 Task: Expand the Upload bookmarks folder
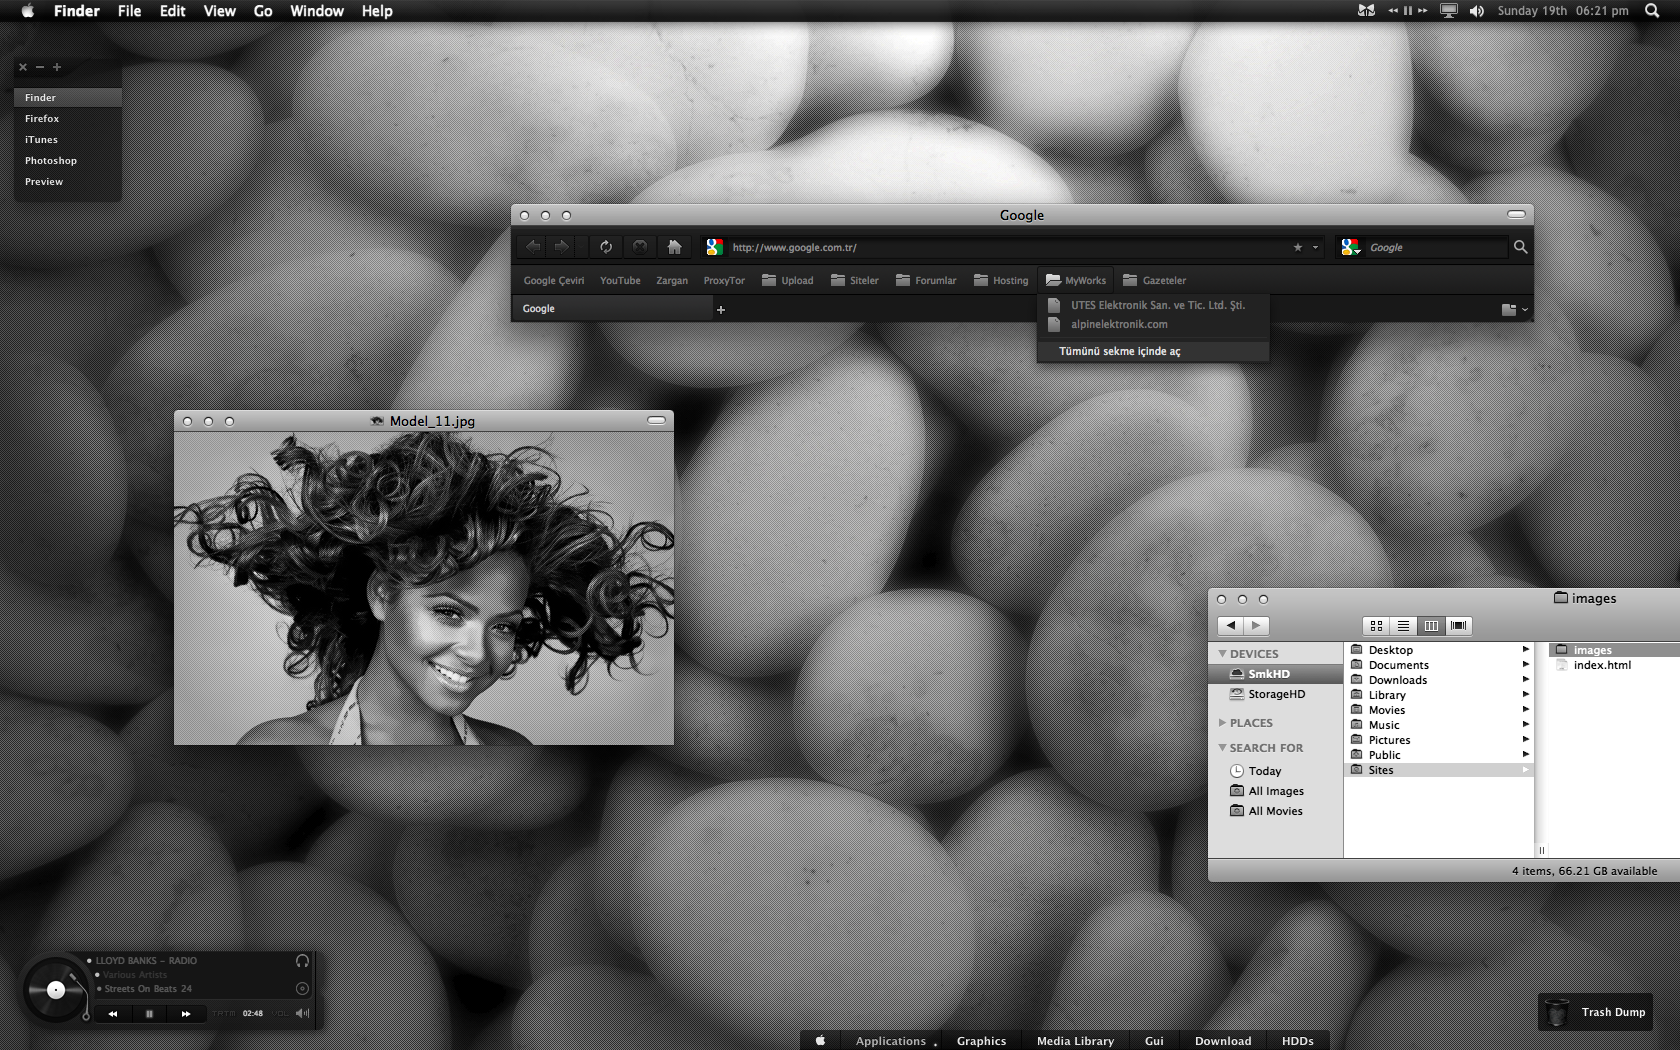(788, 281)
